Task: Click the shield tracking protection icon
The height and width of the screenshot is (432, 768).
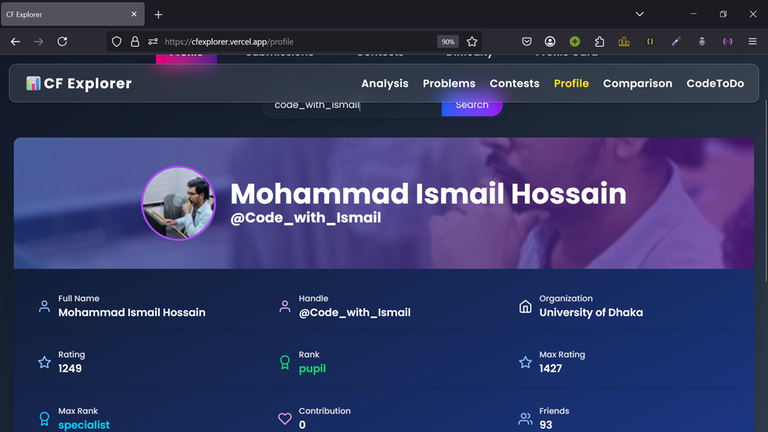Action: [x=117, y=42]
